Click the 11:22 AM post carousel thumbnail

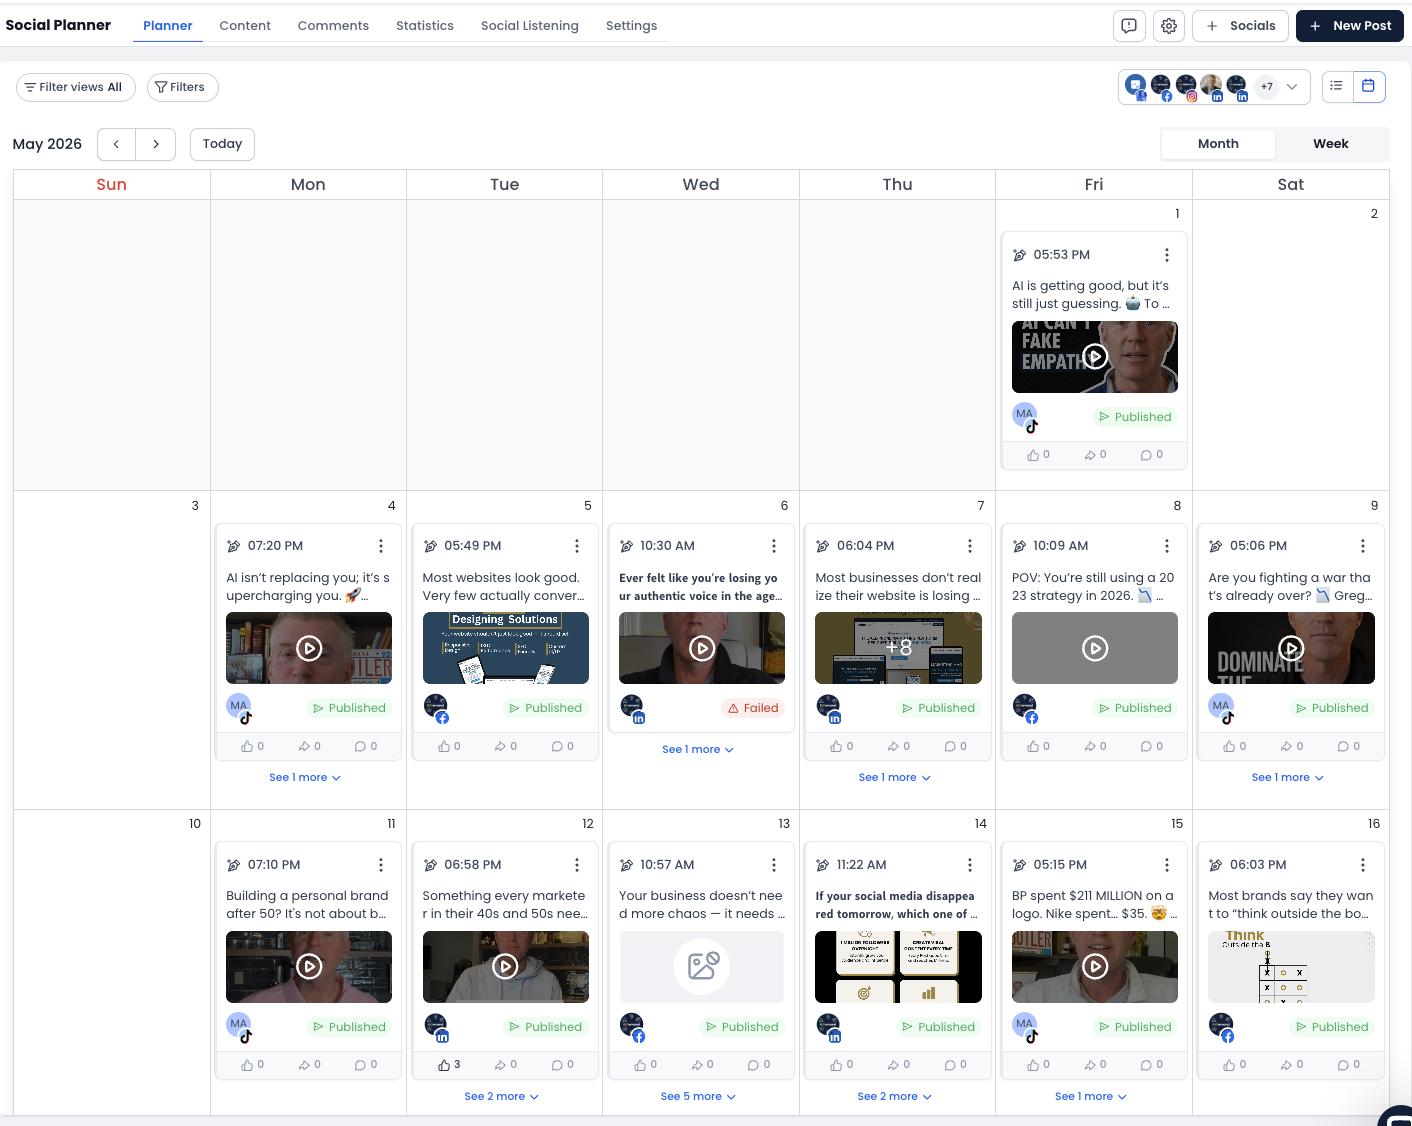898,967
